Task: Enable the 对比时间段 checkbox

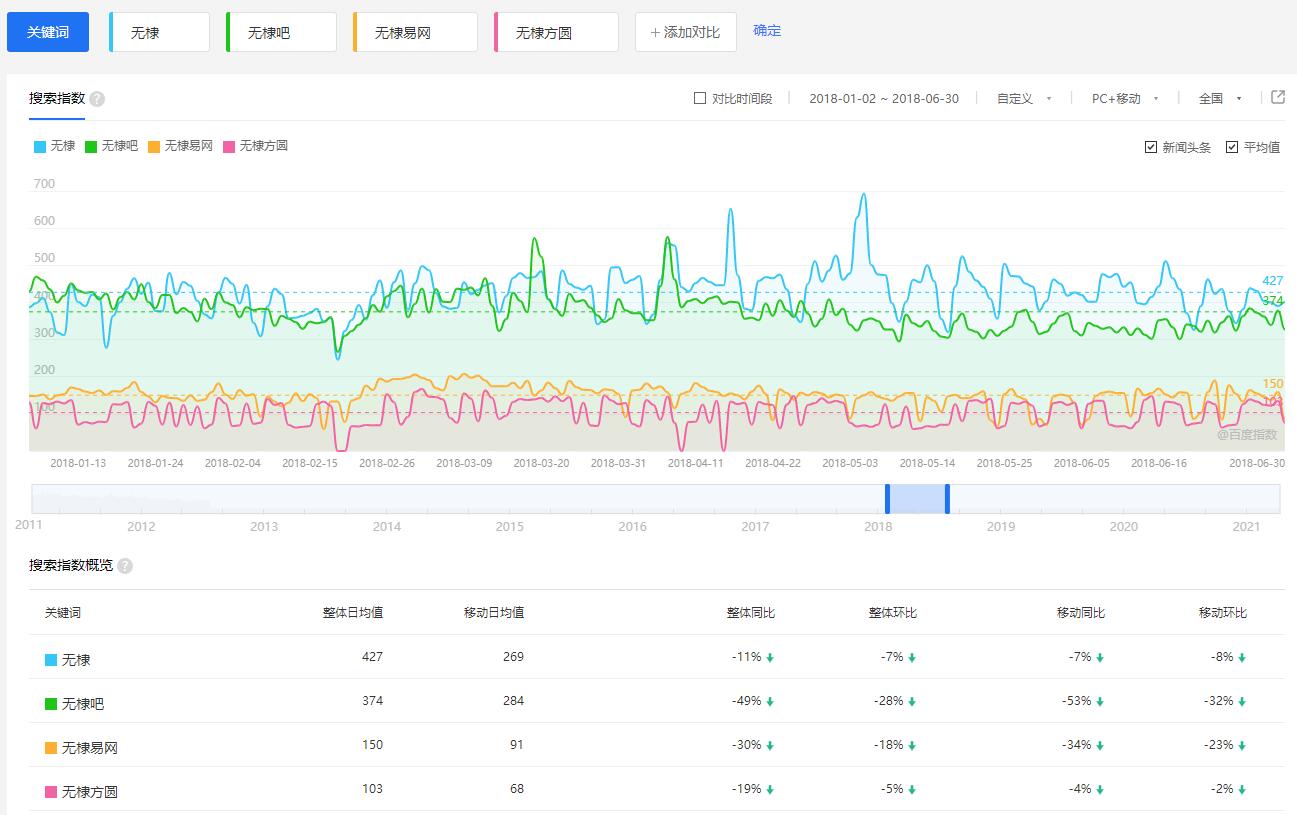Action: coord(700,98)
